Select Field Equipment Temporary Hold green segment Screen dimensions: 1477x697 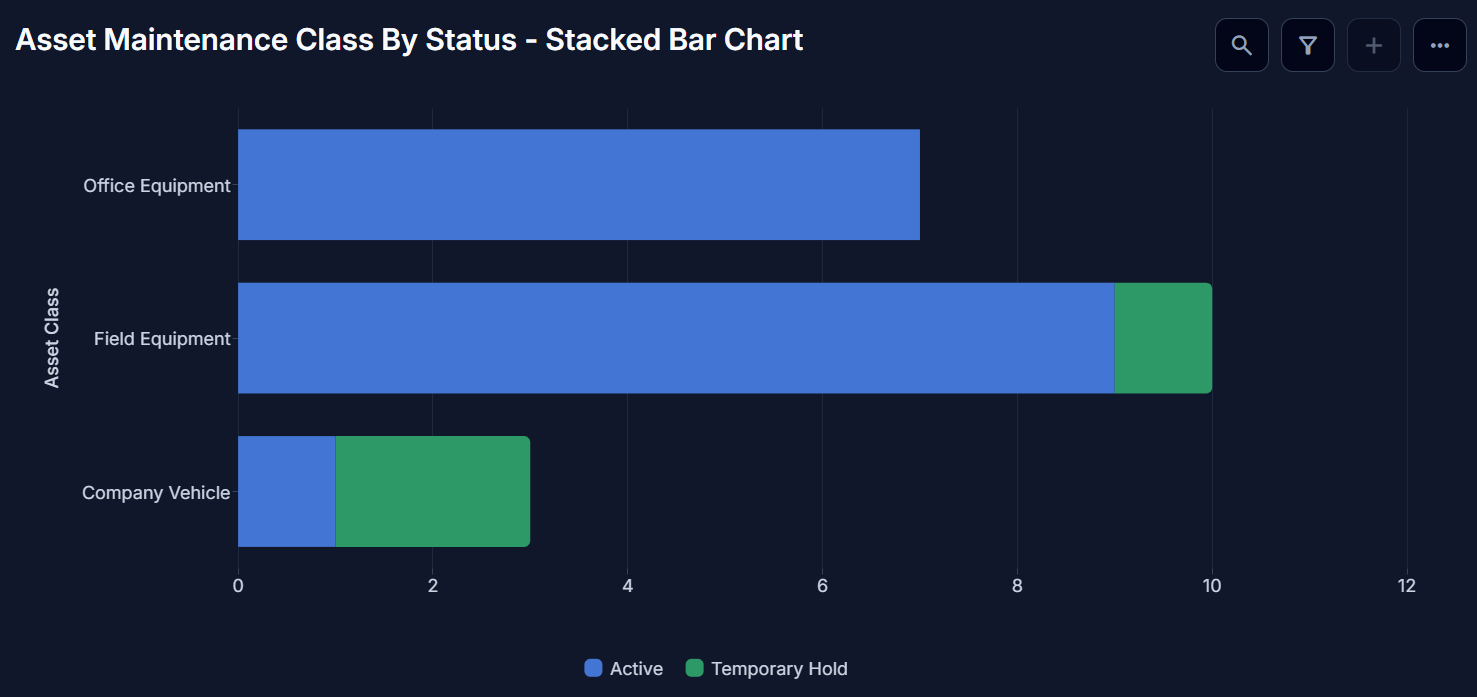[1163, 338]
